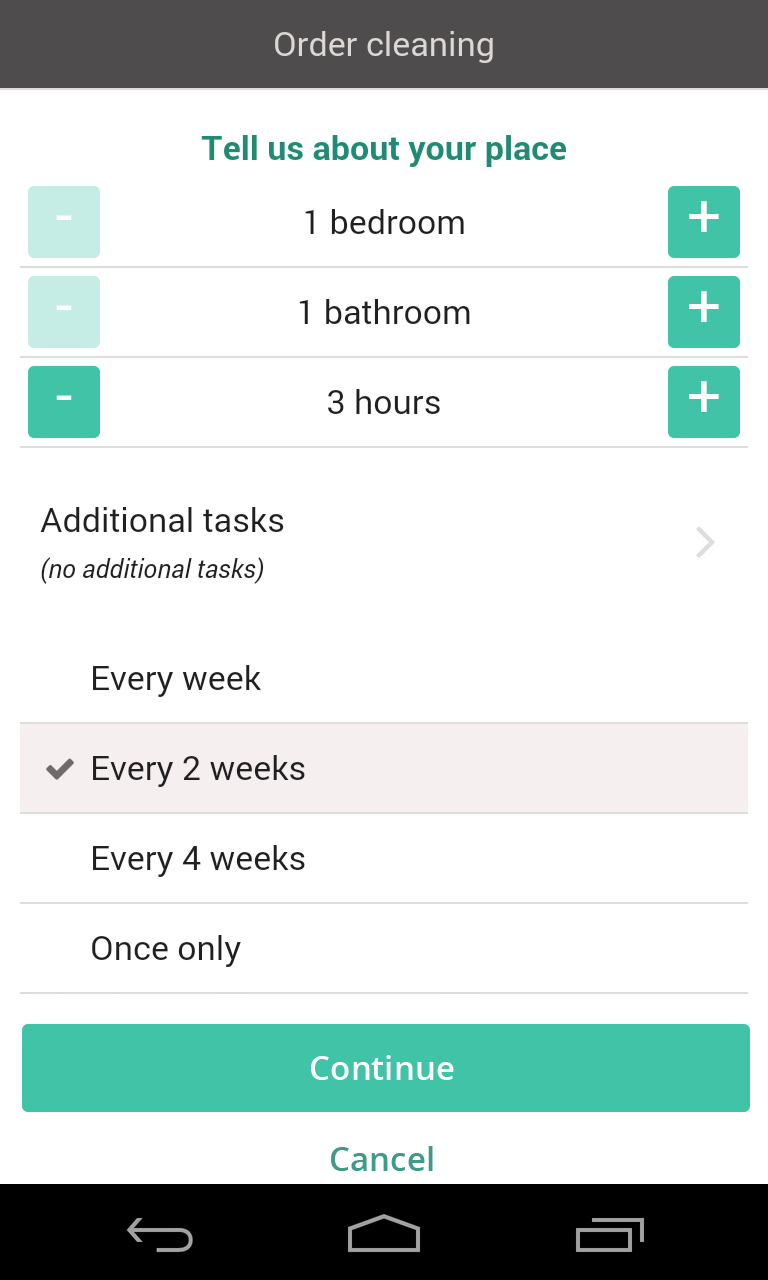Click the checkmark beside Every 2 weeks
Image resolution: width=768 pixels, height=1280 pixels.
pyautogui.click(x=61, y=769)
